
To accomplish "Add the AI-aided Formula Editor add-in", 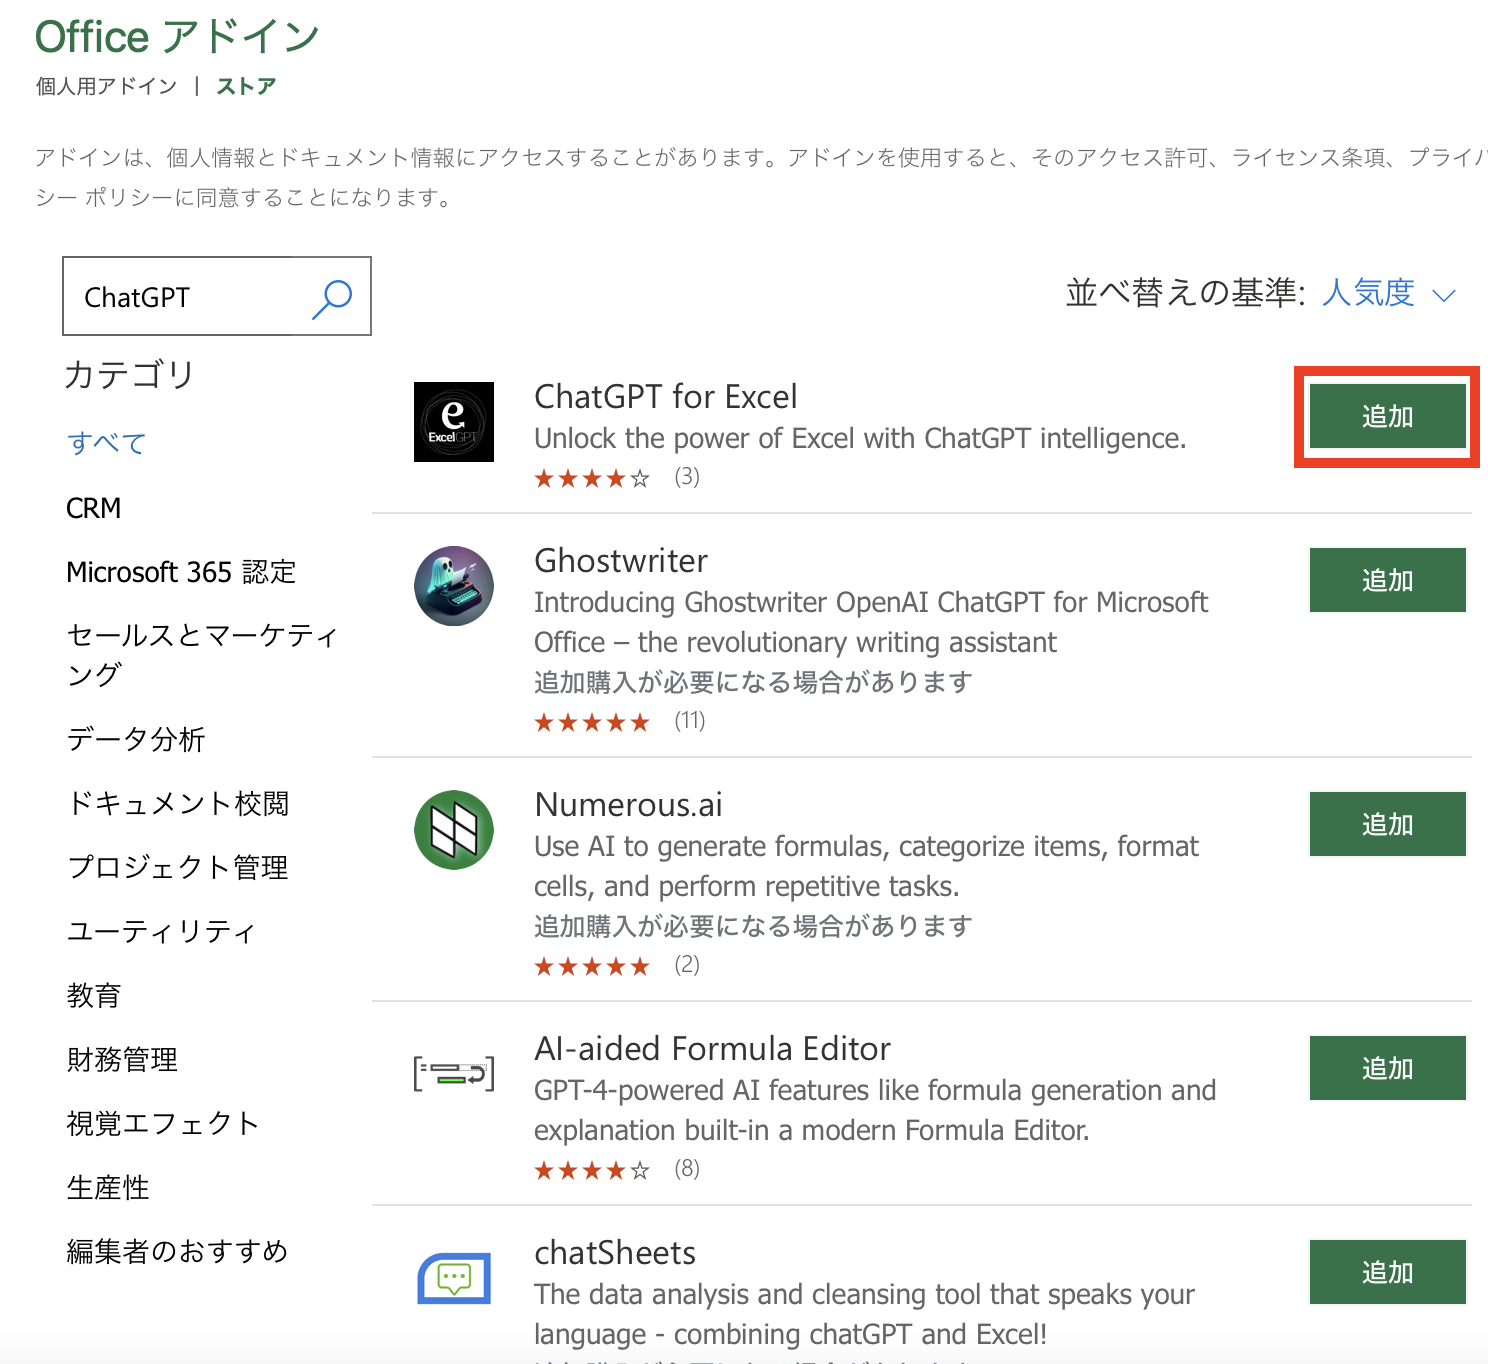I will coord(1387,1068).
